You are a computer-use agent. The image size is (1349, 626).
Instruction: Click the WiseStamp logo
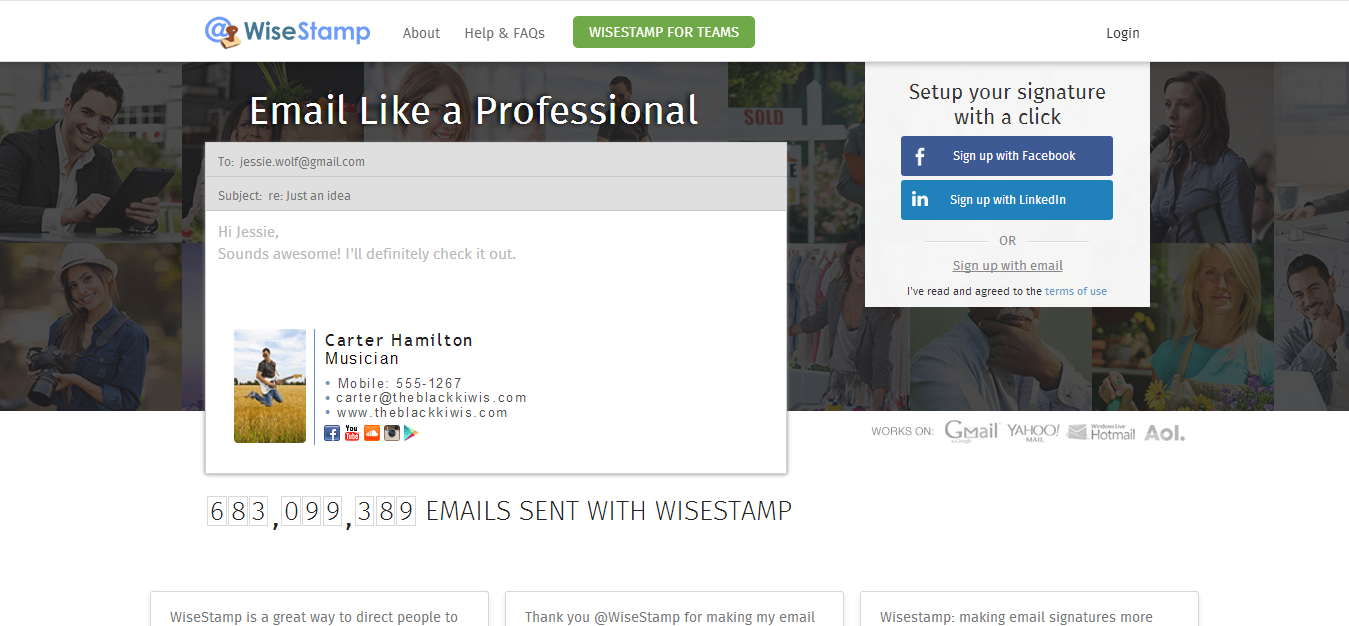[287, 32]
